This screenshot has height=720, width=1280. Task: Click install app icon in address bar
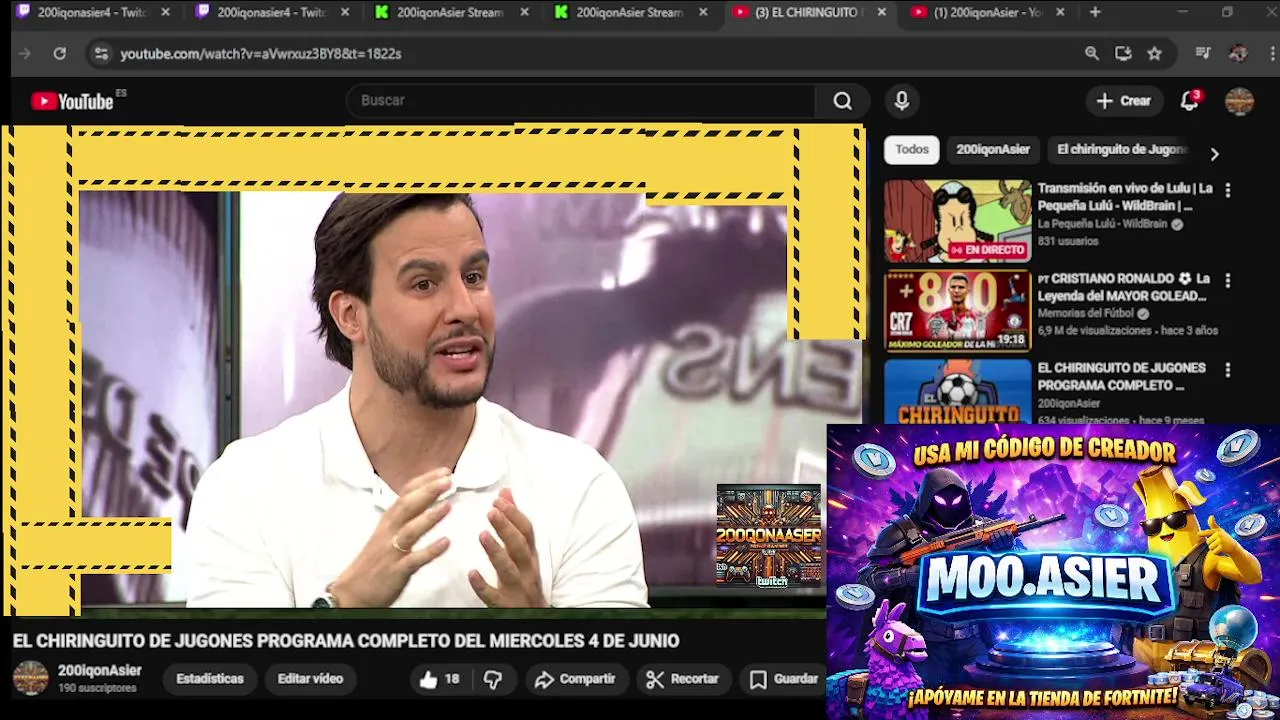pos(1123,53)
